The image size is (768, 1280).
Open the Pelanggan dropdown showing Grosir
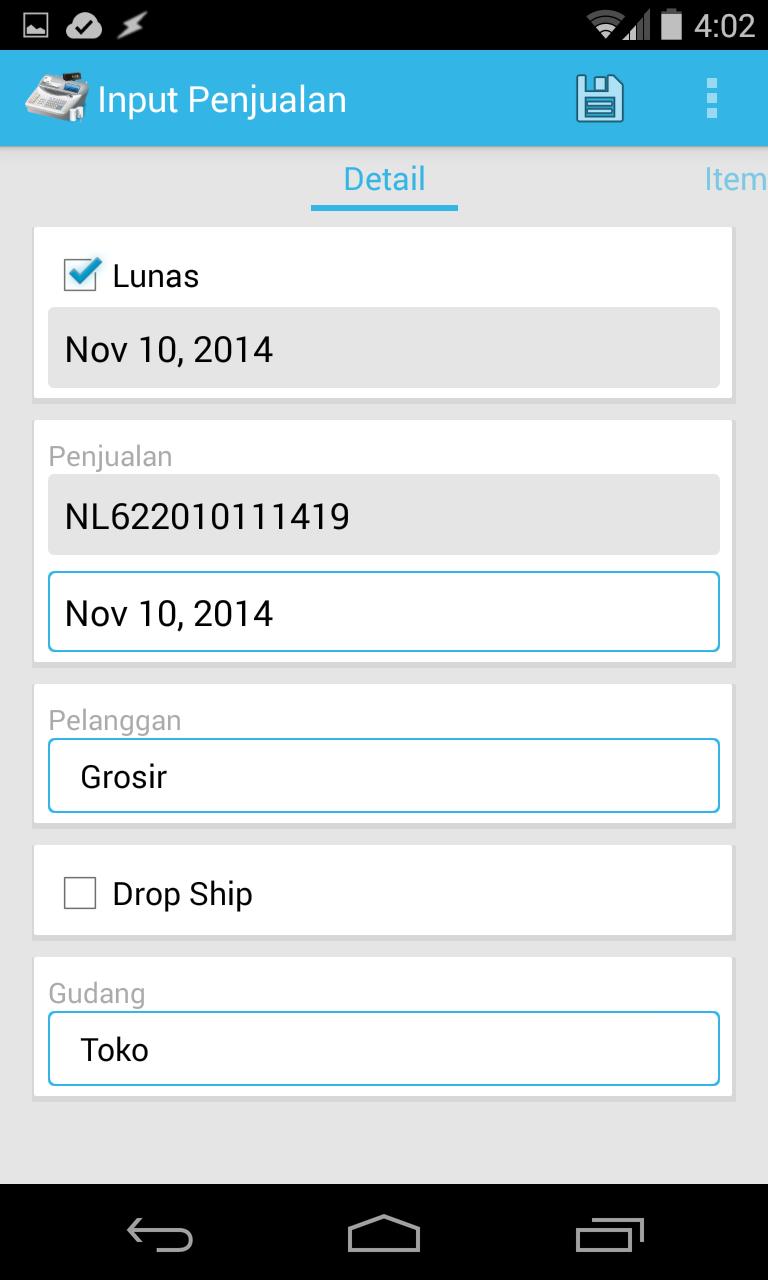tap(384, 776)
